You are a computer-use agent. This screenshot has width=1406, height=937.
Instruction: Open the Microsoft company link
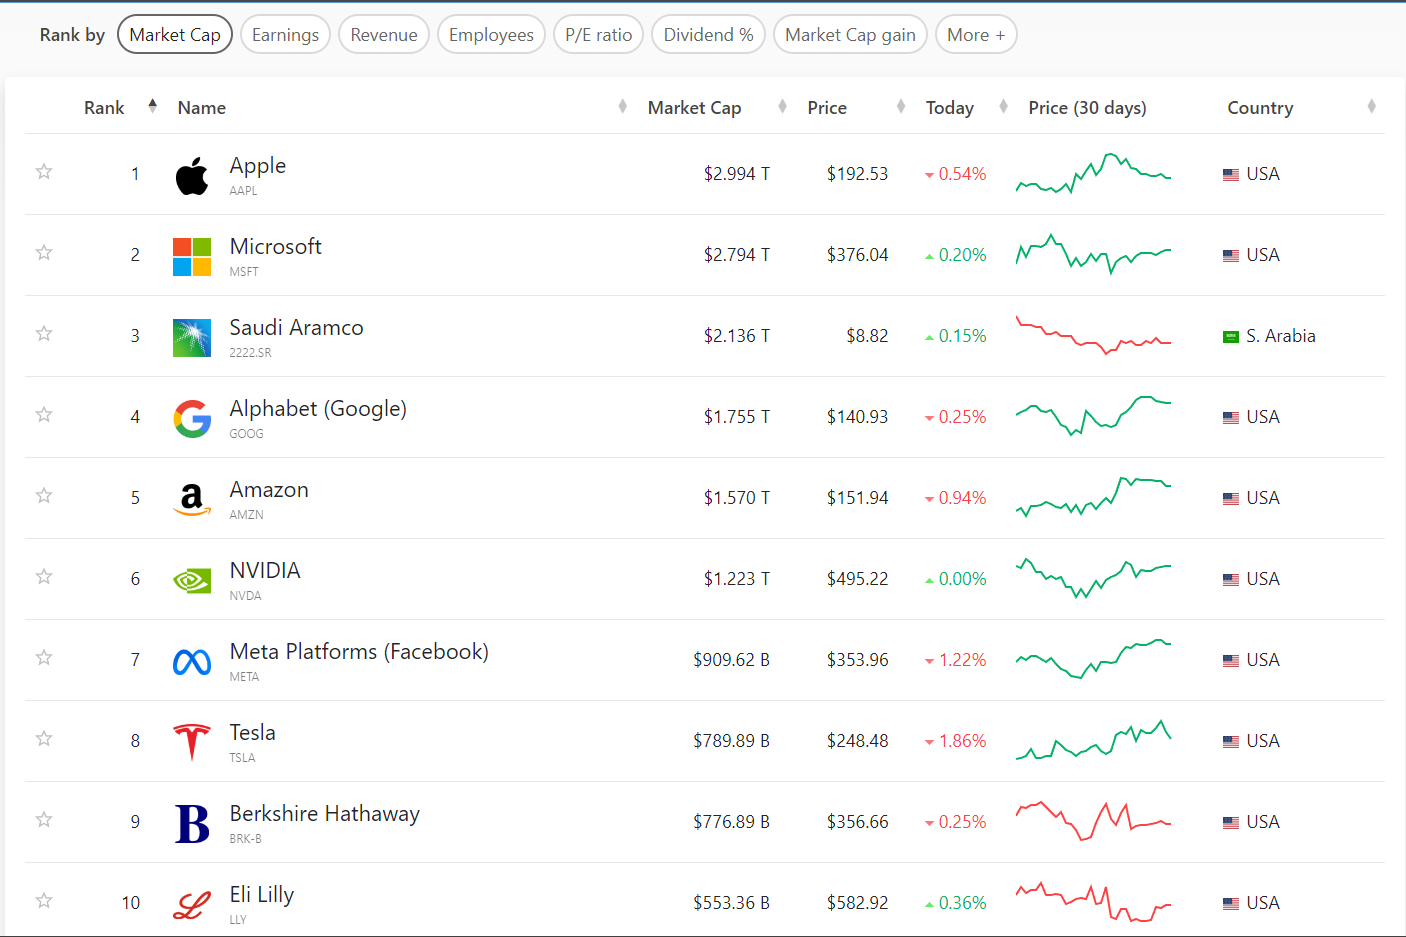click(x=276, y=247)
